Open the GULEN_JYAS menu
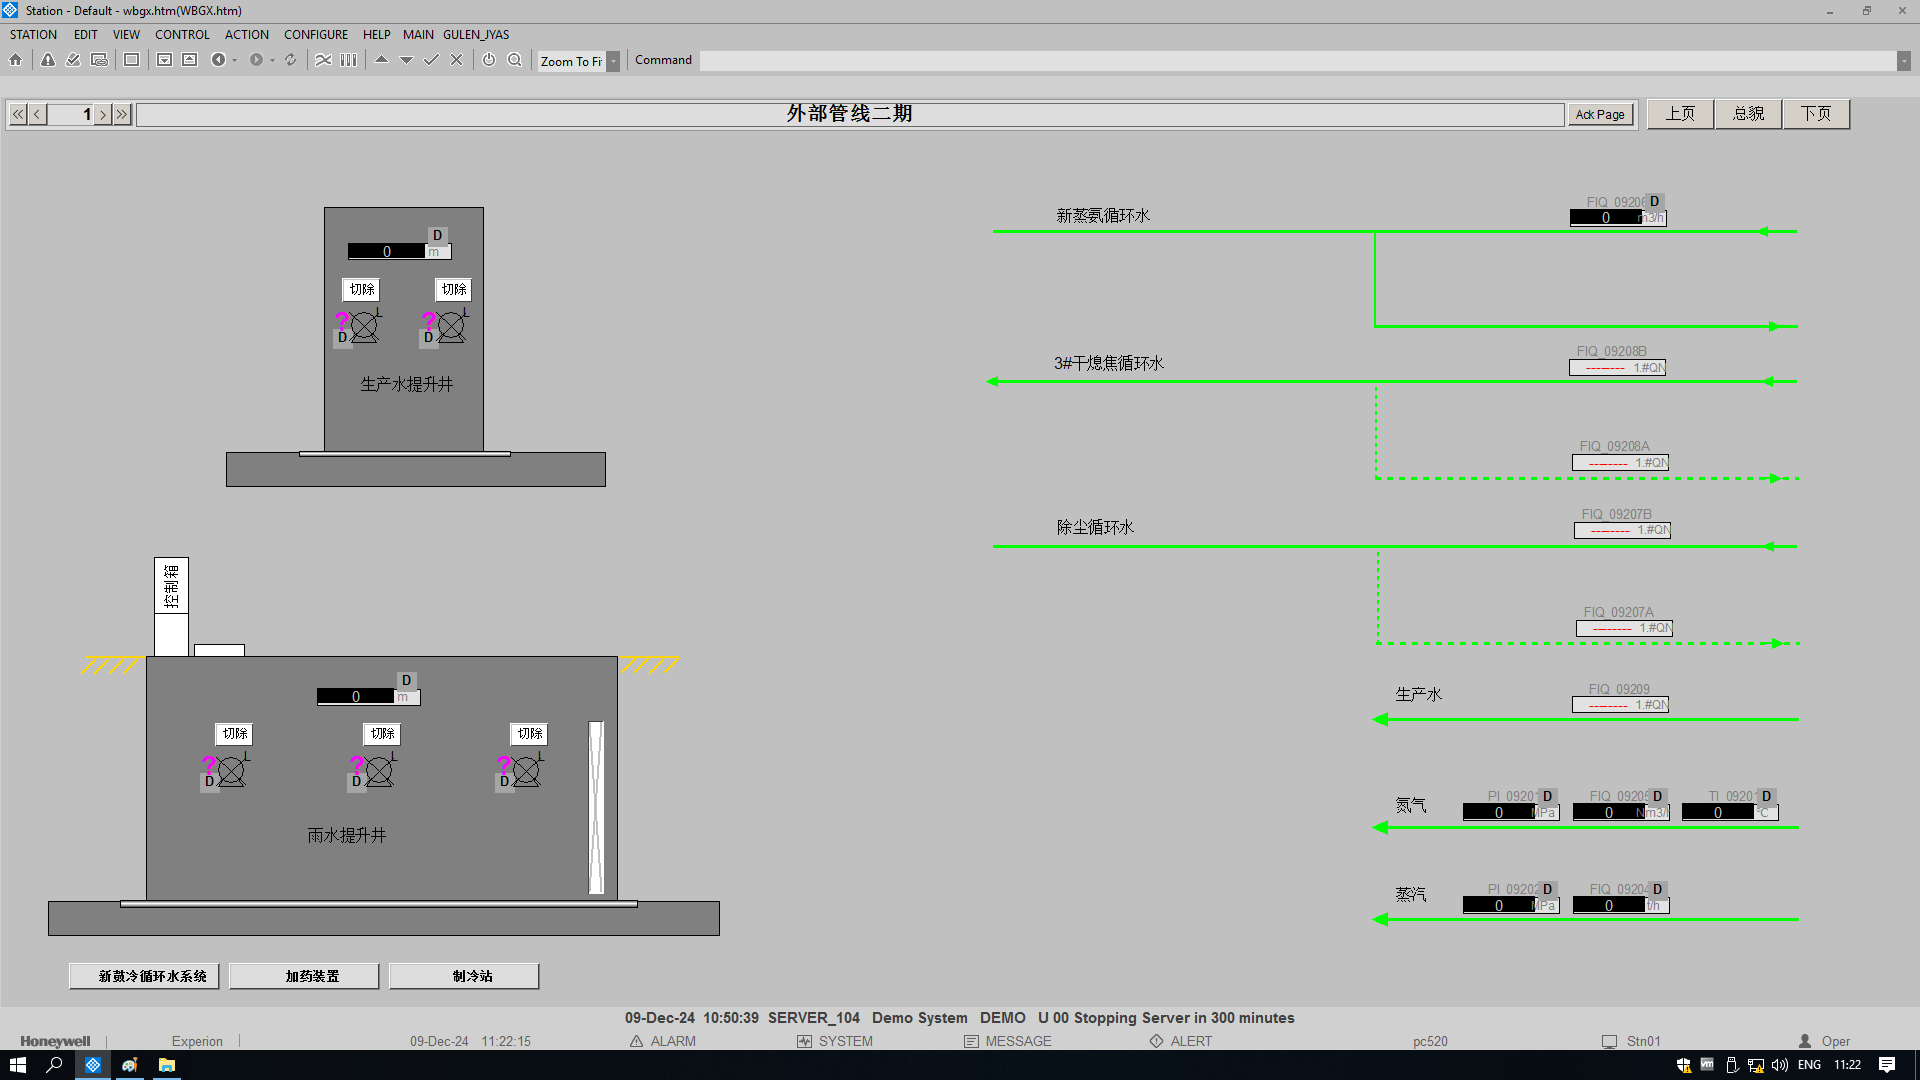 (476, 34)
